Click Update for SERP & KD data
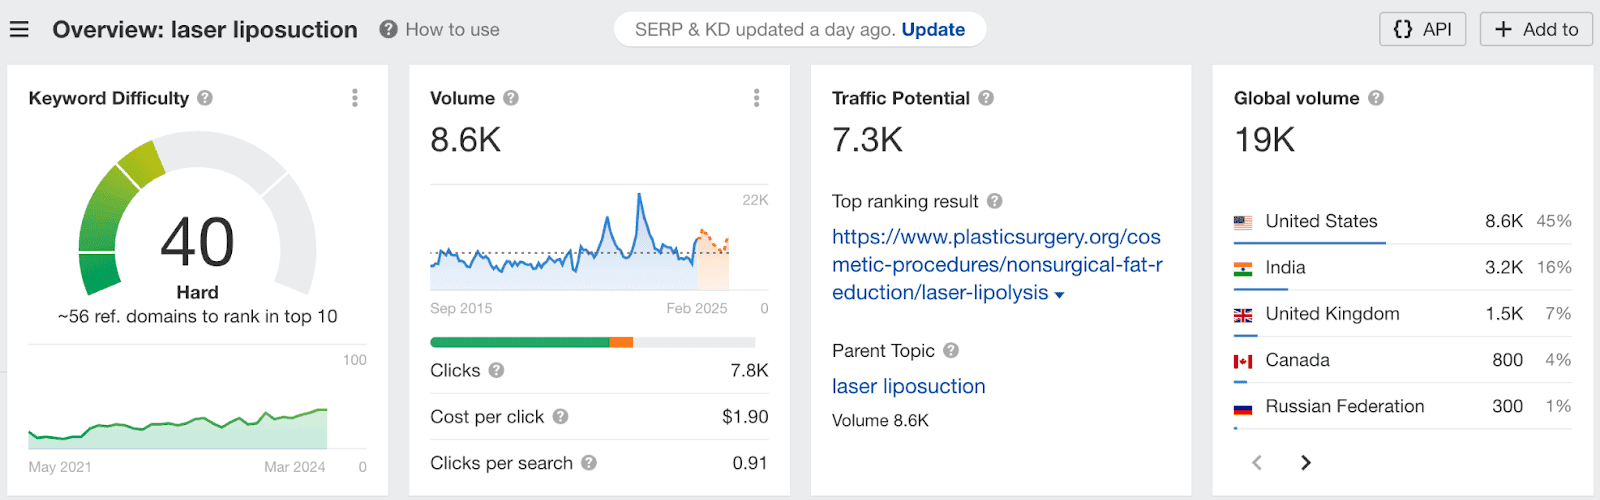 tap(933, 30)
